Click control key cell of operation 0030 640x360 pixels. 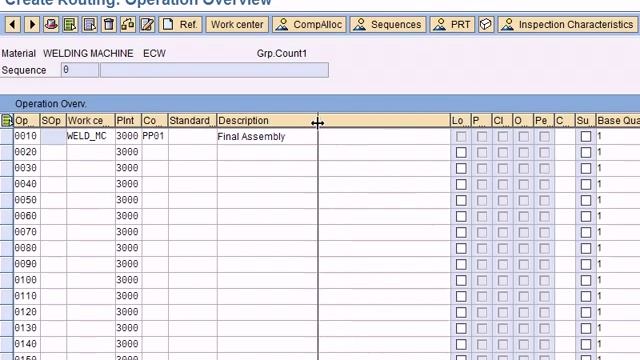(155, 168)
